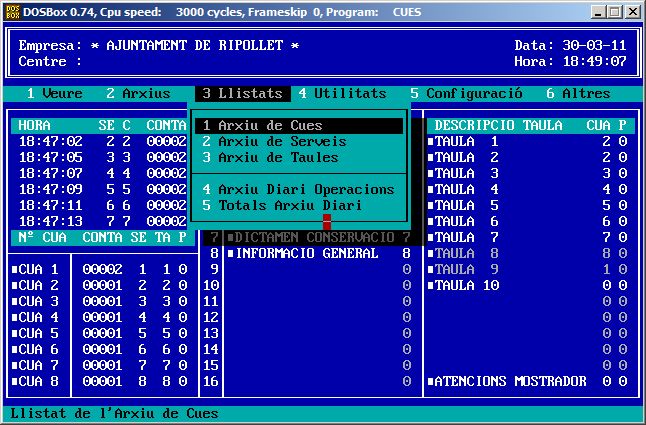Viewport: 646px width, 425px height.
Task: Select the CUA 5 queue row
Action: pyautogui.click(x=39, y=334)
